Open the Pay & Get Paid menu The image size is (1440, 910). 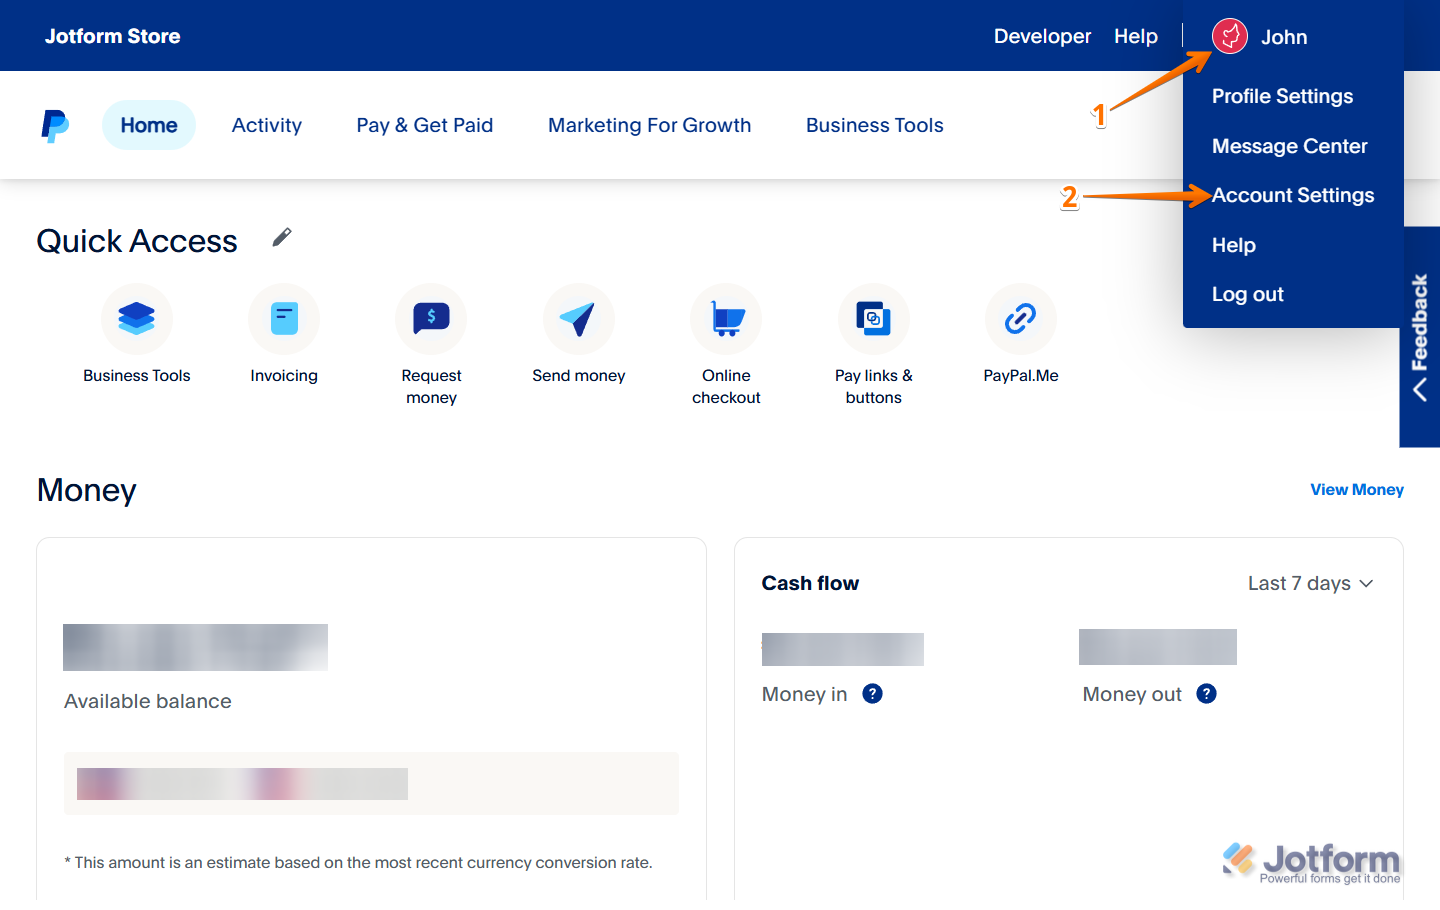pos(424,124)
